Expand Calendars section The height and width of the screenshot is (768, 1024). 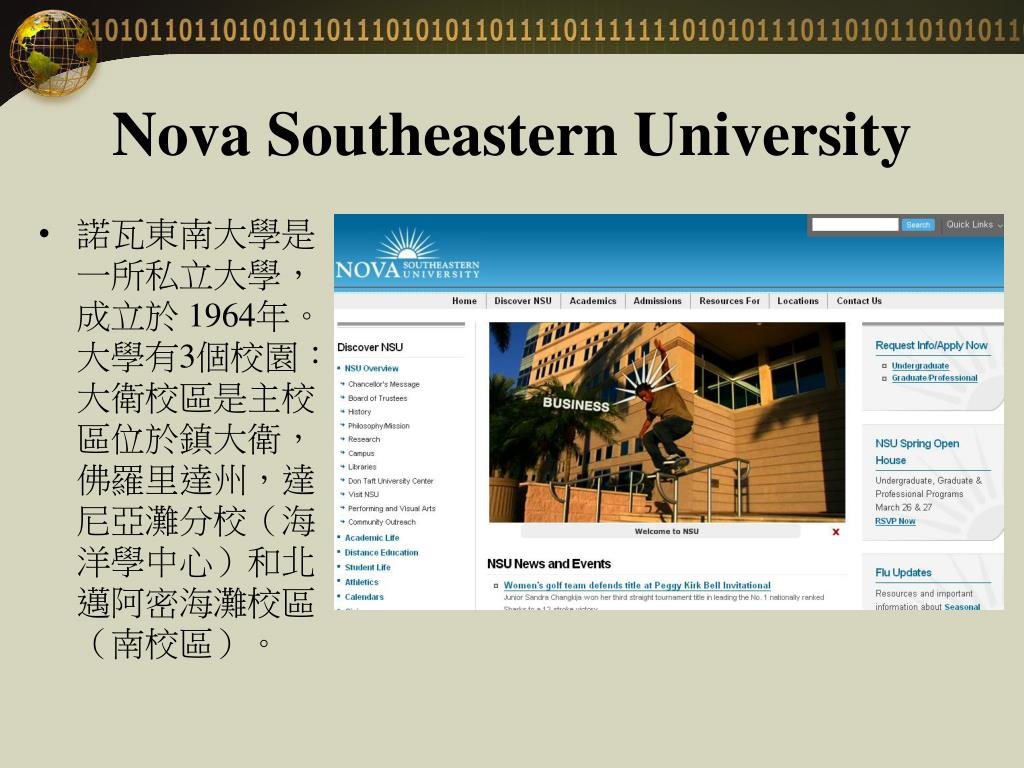[364, 597]
